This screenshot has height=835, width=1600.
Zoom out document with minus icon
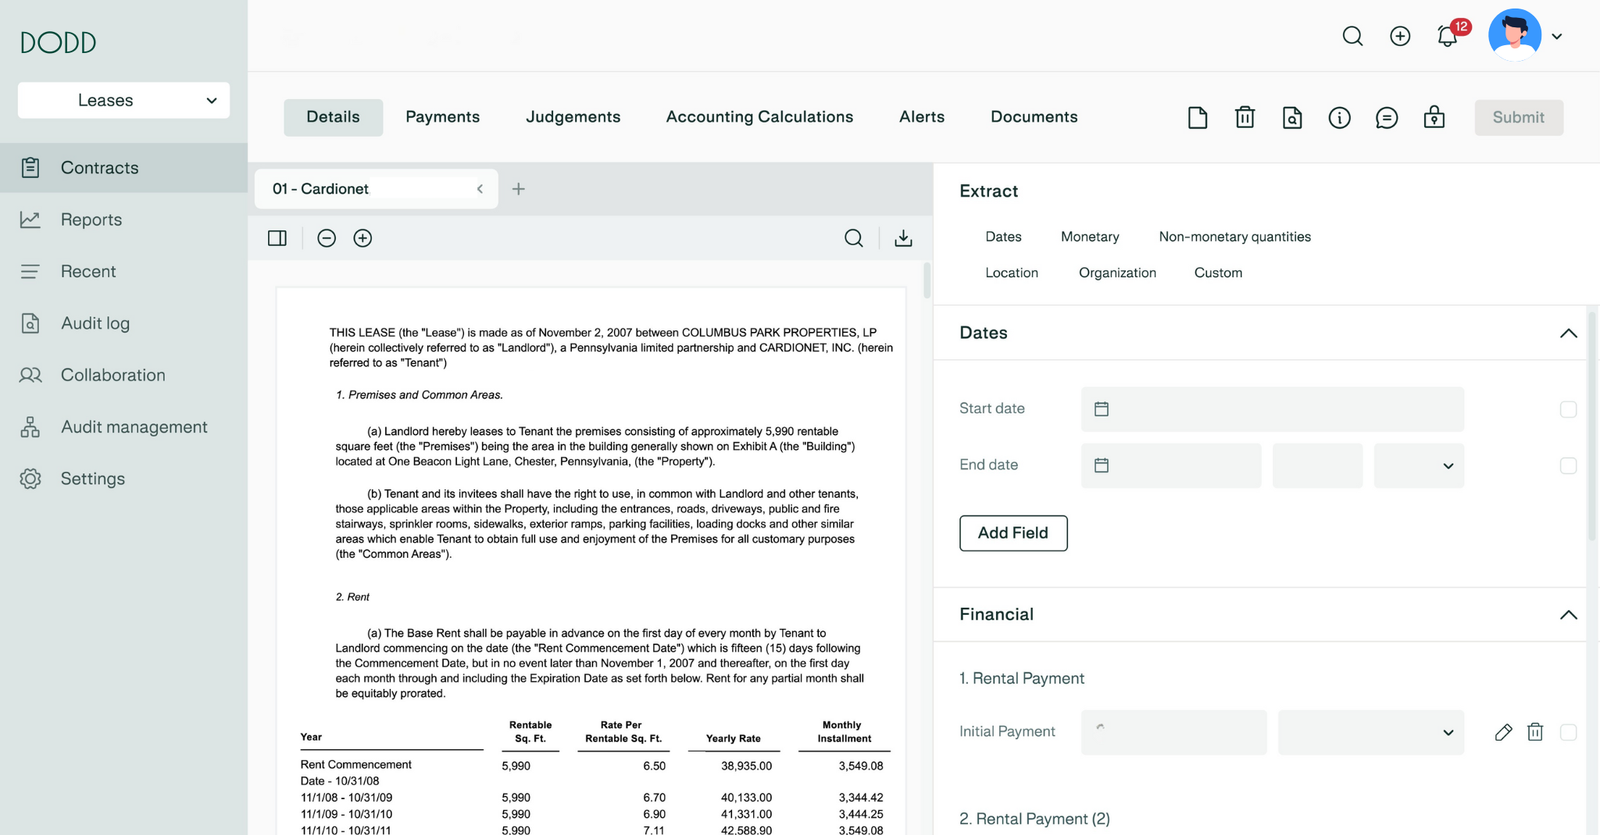tap(326, 238)
